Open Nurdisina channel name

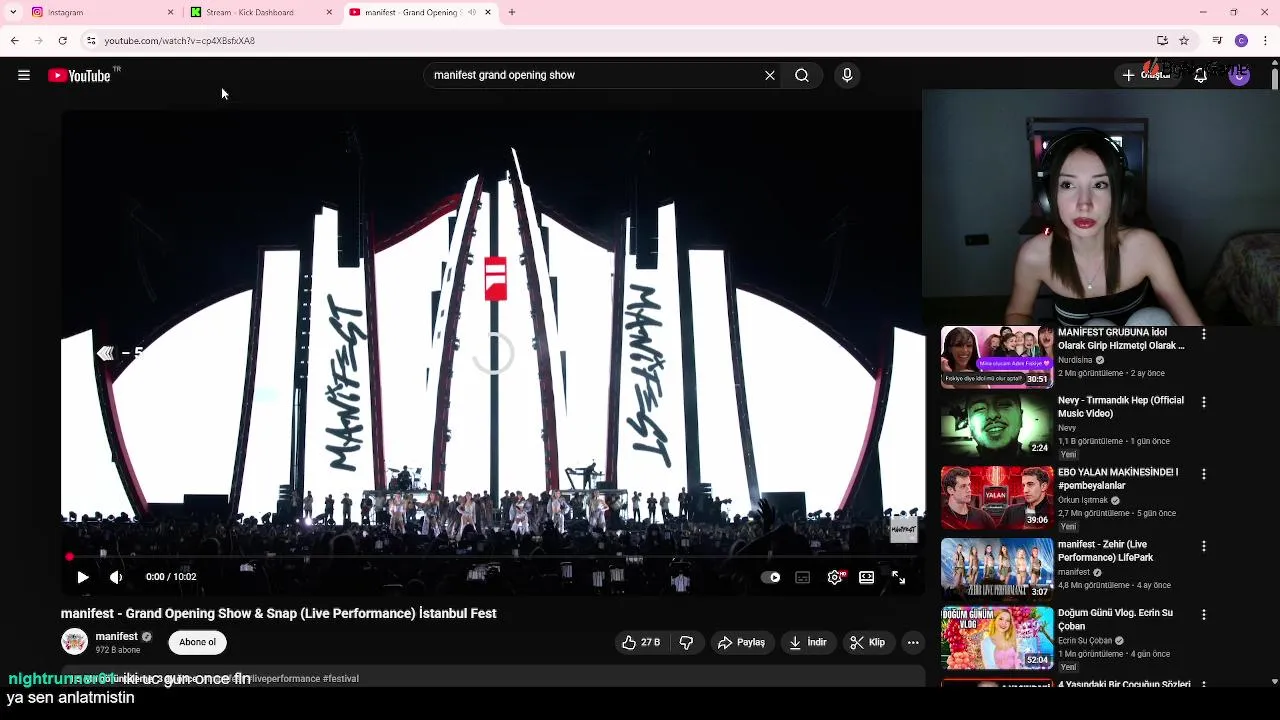pyautogui.click(x=1075, y=360)
